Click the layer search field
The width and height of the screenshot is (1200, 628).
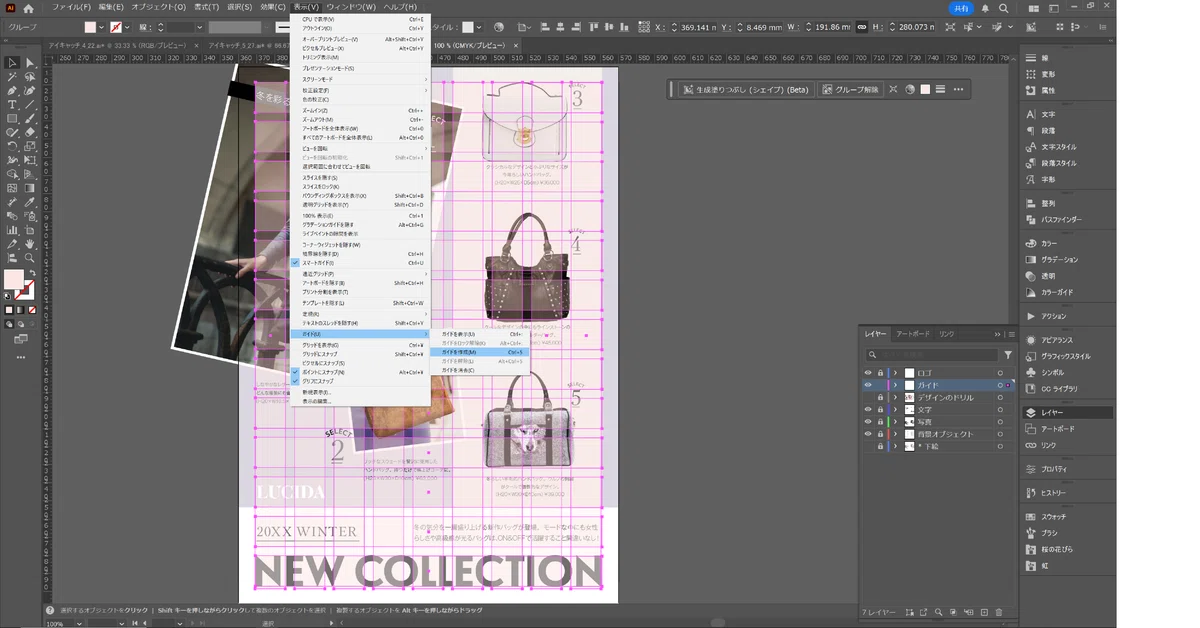tap(932, 355)
